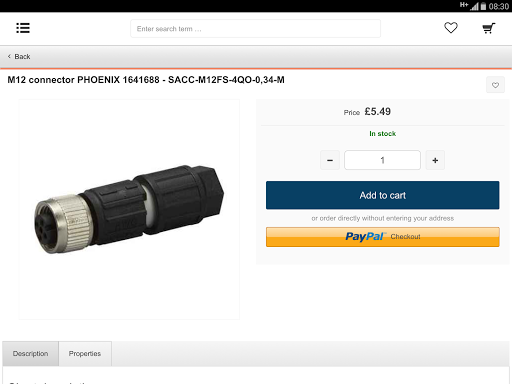
Task: Open the wishlist heart icon in header
Action: coord(451,28)
